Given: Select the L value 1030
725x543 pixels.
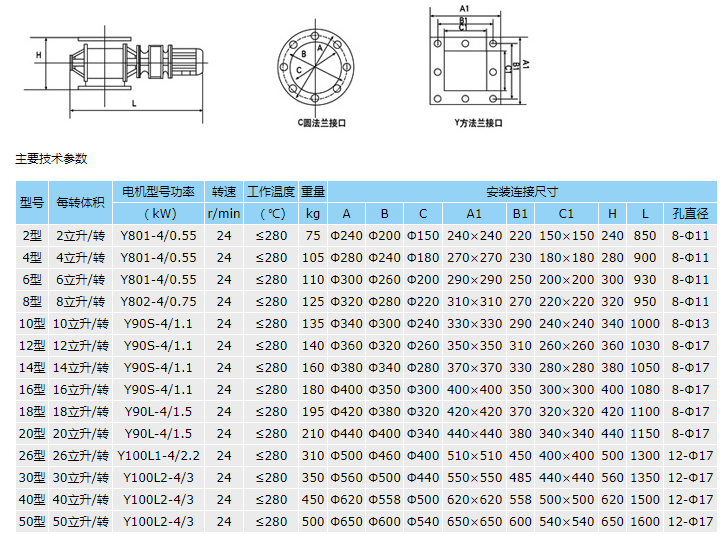Looking at the screenshot, I should (645, 346).
